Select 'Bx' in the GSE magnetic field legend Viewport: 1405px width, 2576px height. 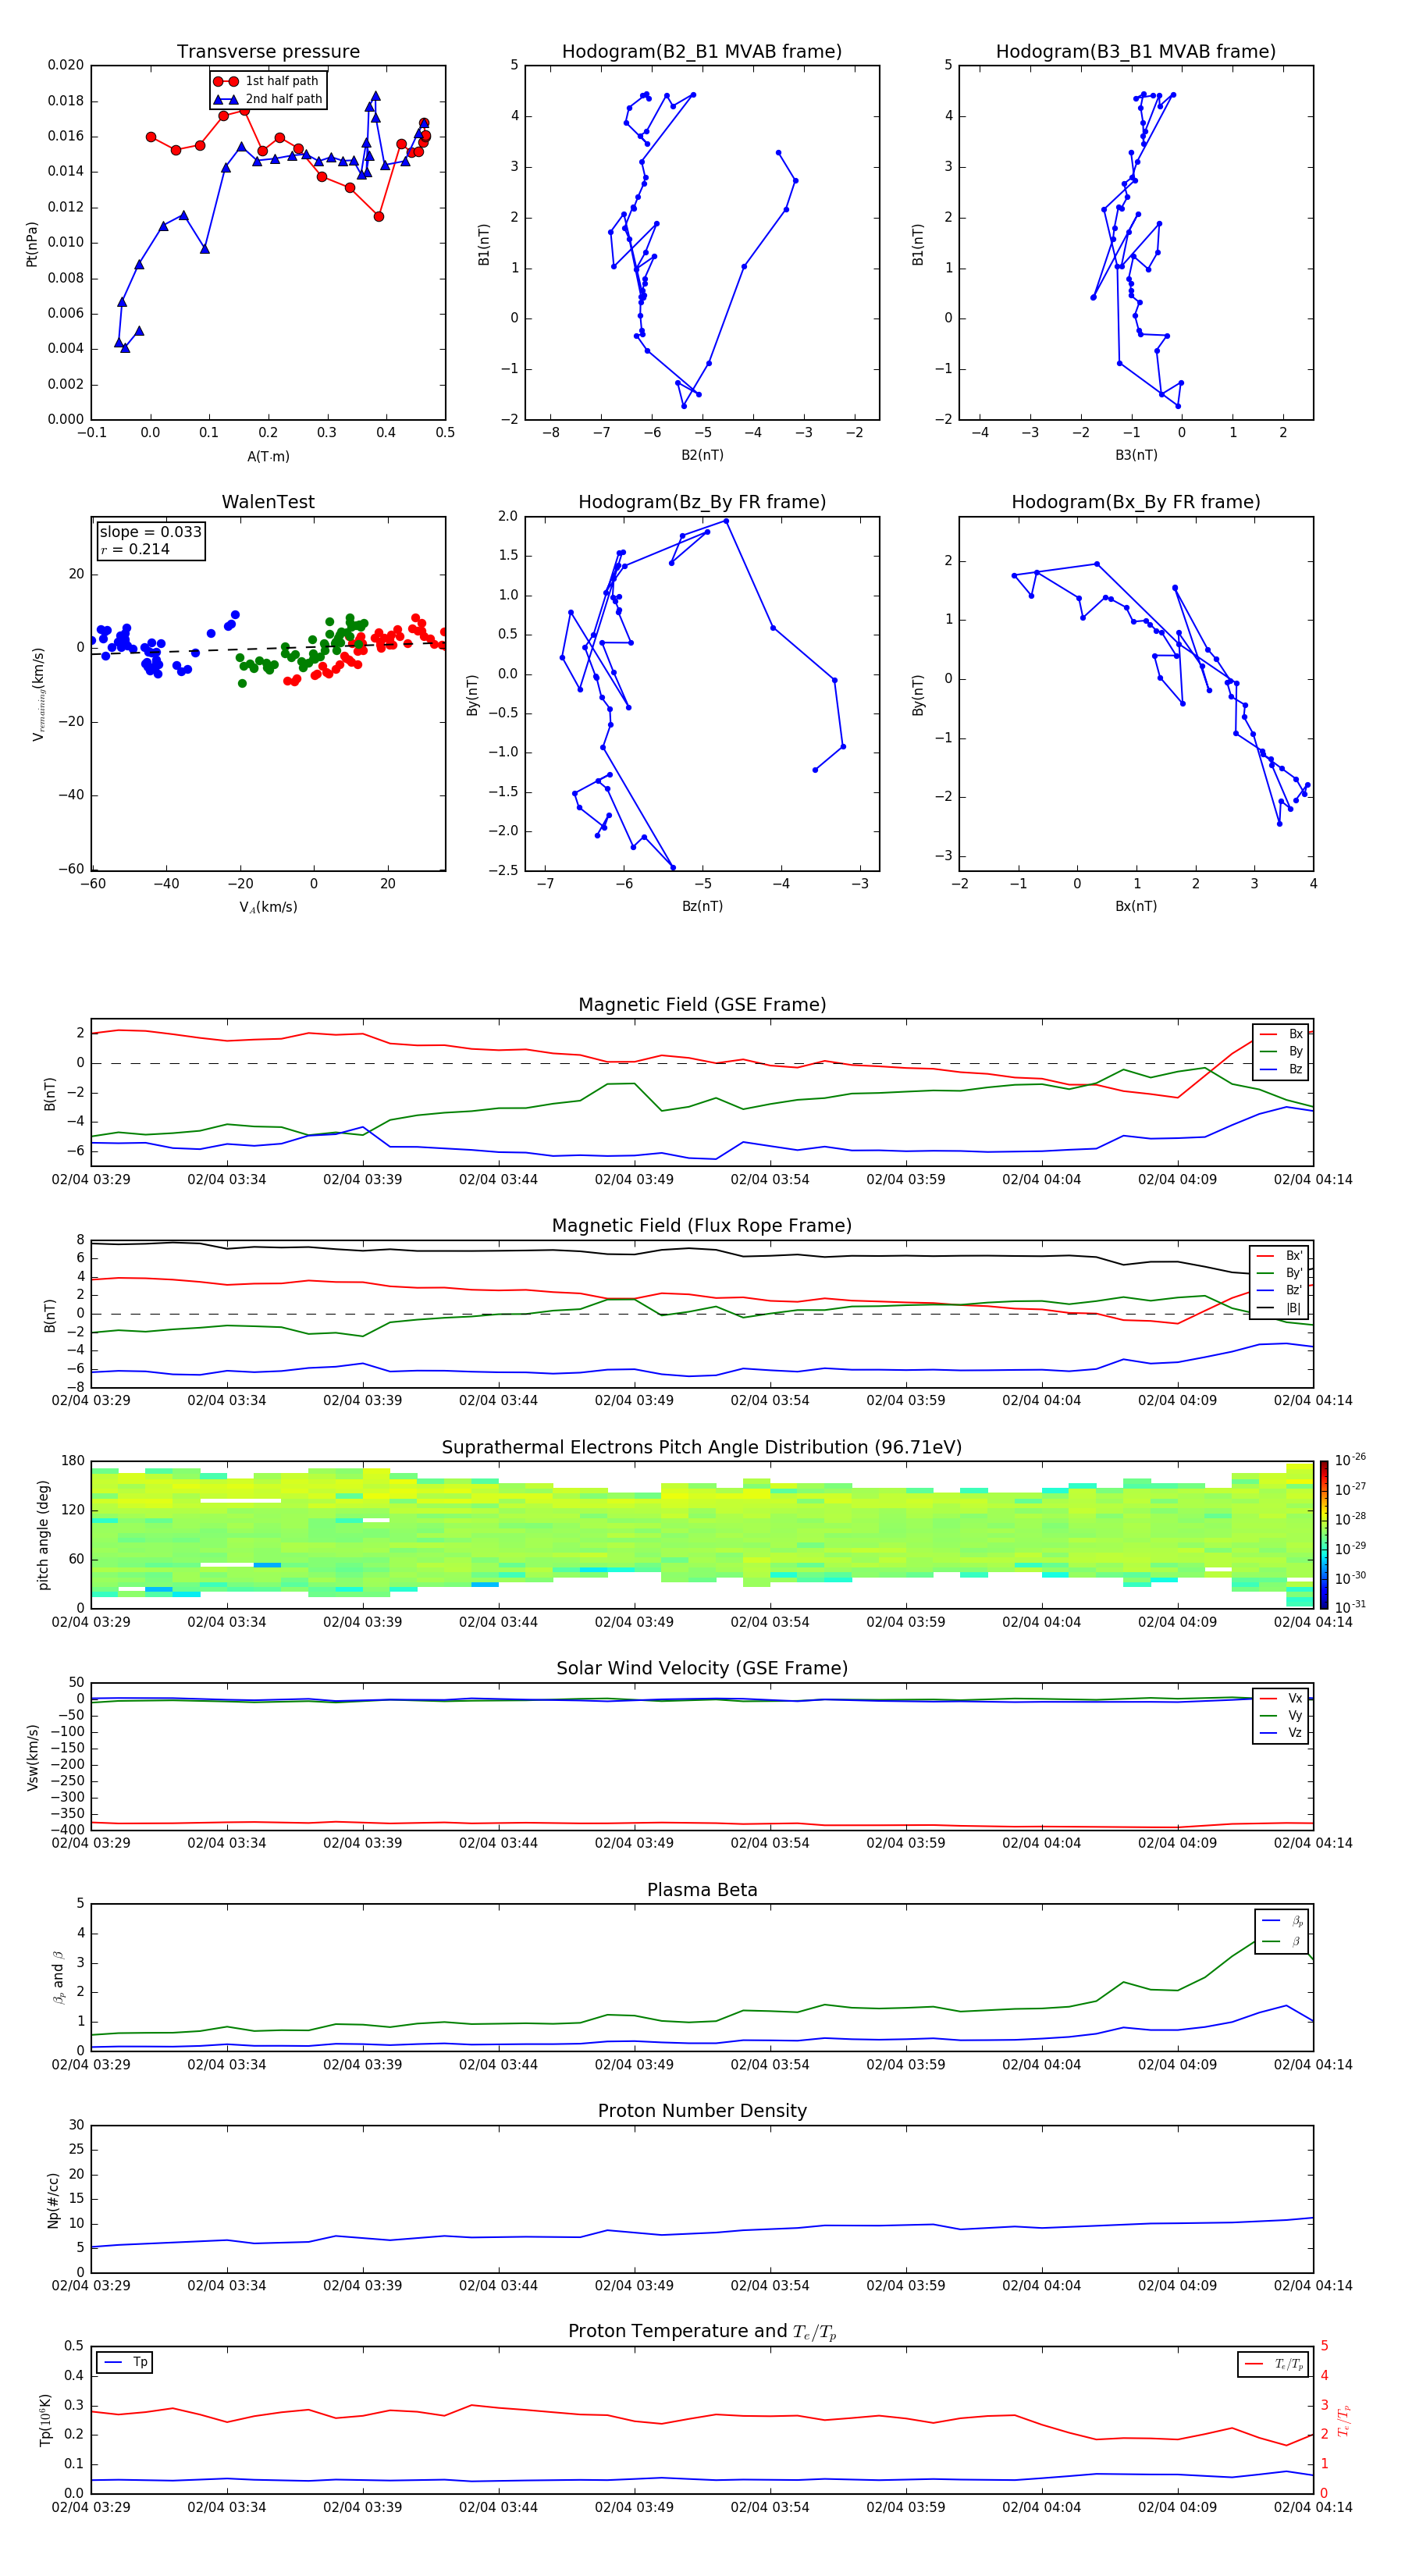(x=1282, y=1034)
